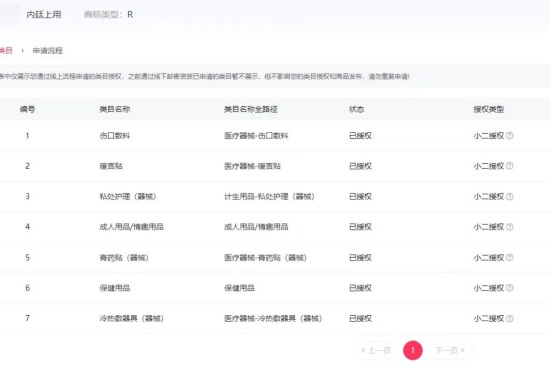Click the 状态 column header
Screen dimensions: 550x376
[356, 109]
